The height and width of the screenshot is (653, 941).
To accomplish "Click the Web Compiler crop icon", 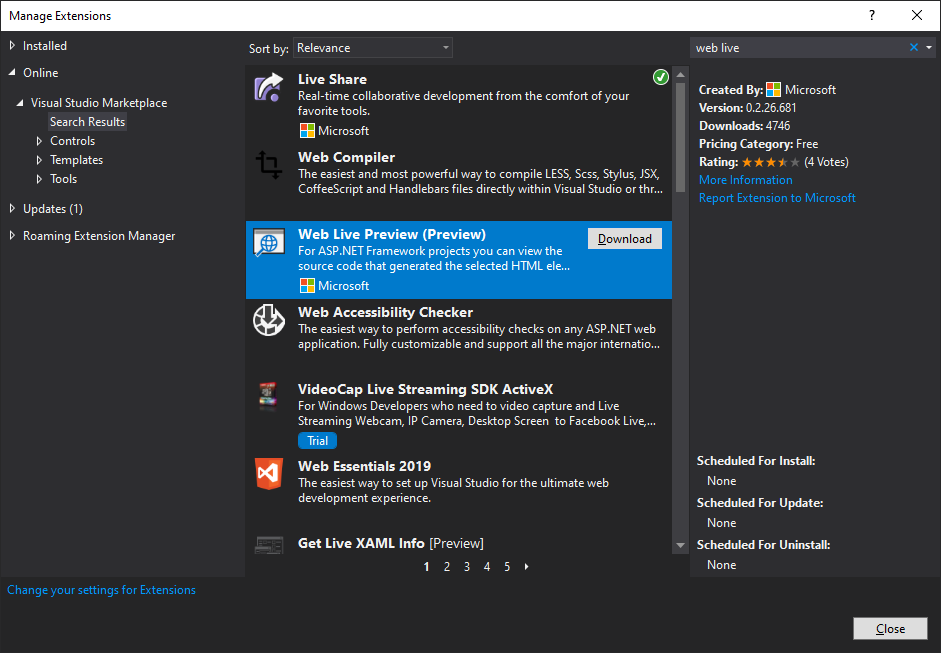I will [x=268, y=165].
